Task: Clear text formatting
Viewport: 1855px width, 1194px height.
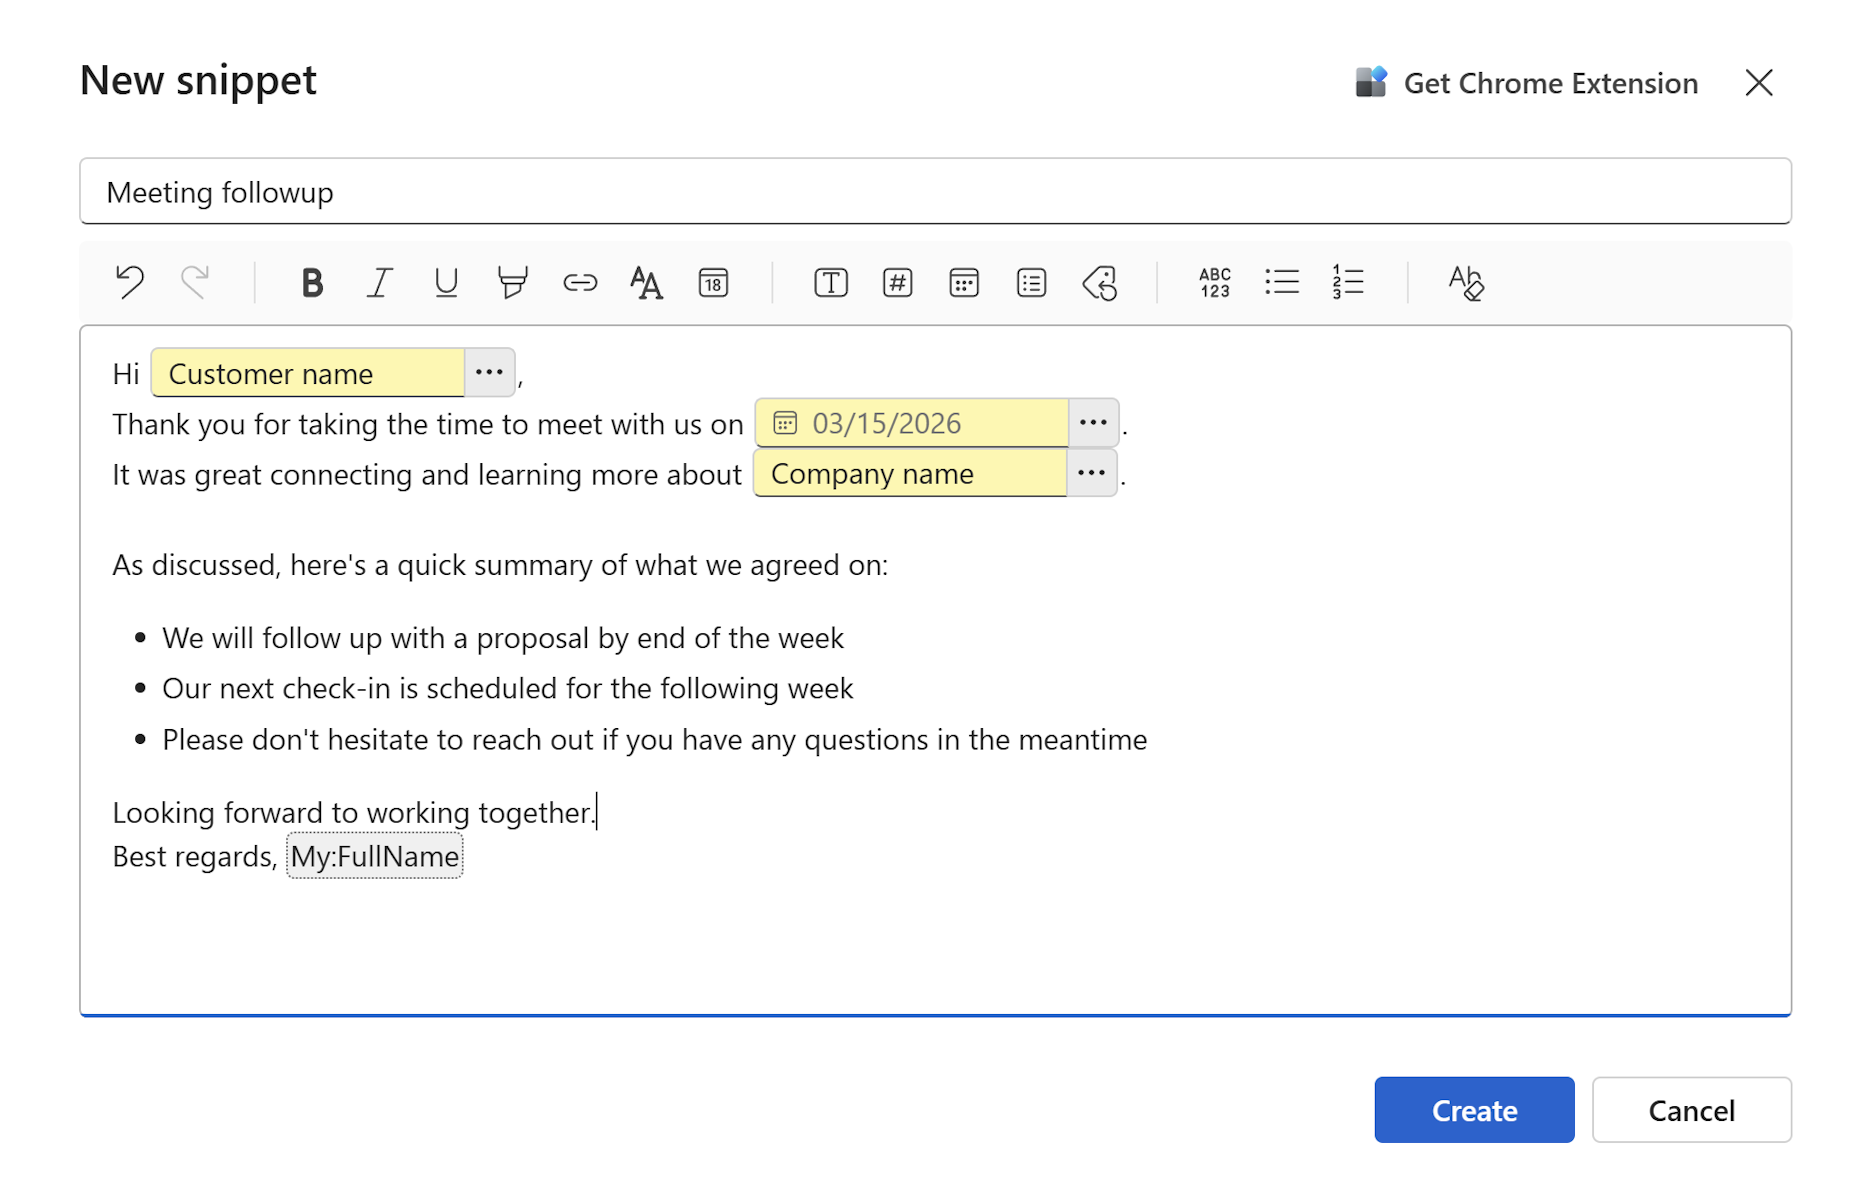Action: click(x=1466, y=283)
